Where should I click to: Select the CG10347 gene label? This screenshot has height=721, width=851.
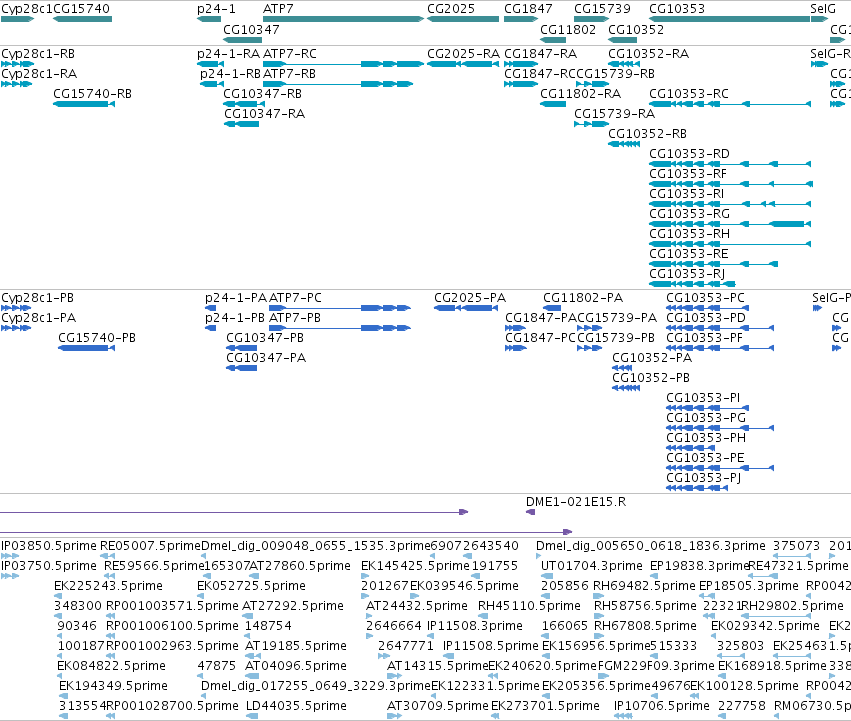point(251,29)
